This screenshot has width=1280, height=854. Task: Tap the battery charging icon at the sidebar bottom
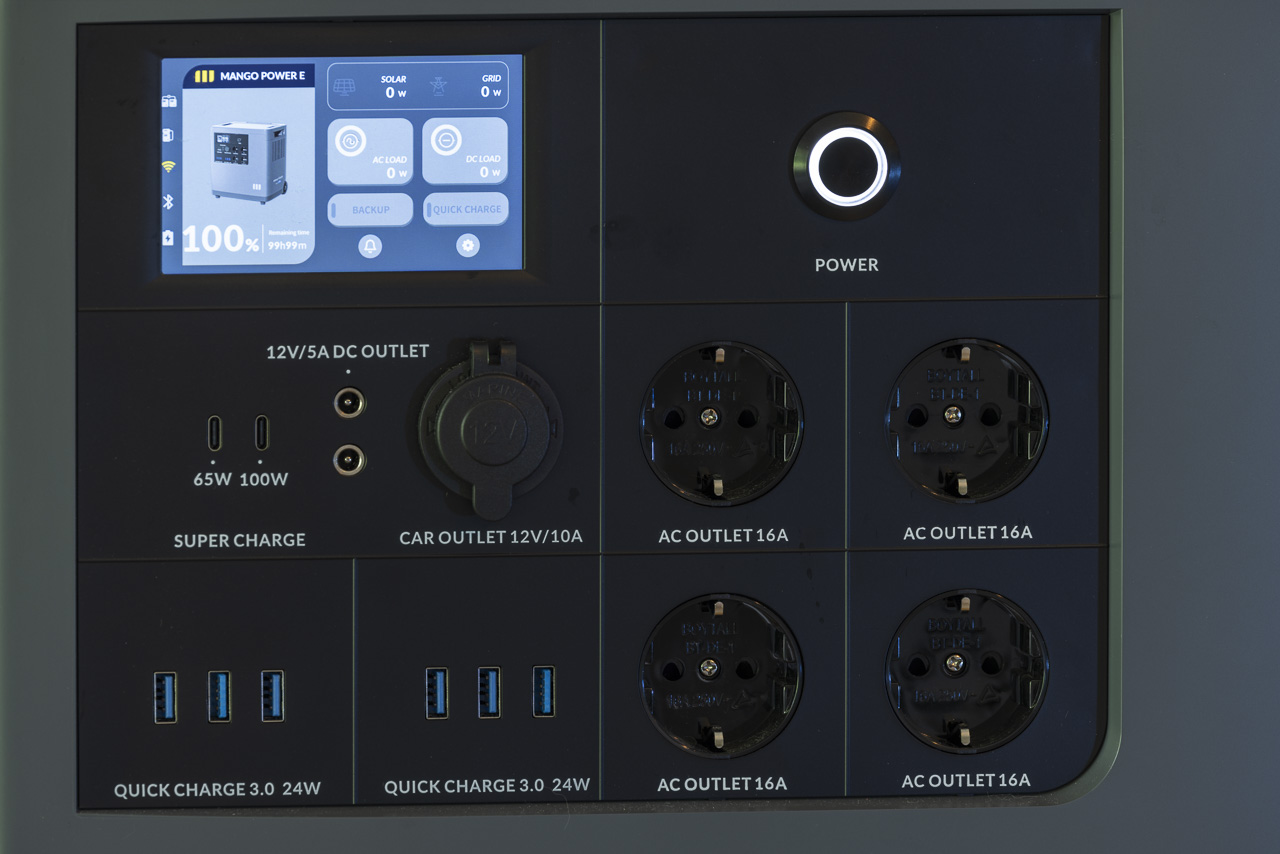point(168,238)
